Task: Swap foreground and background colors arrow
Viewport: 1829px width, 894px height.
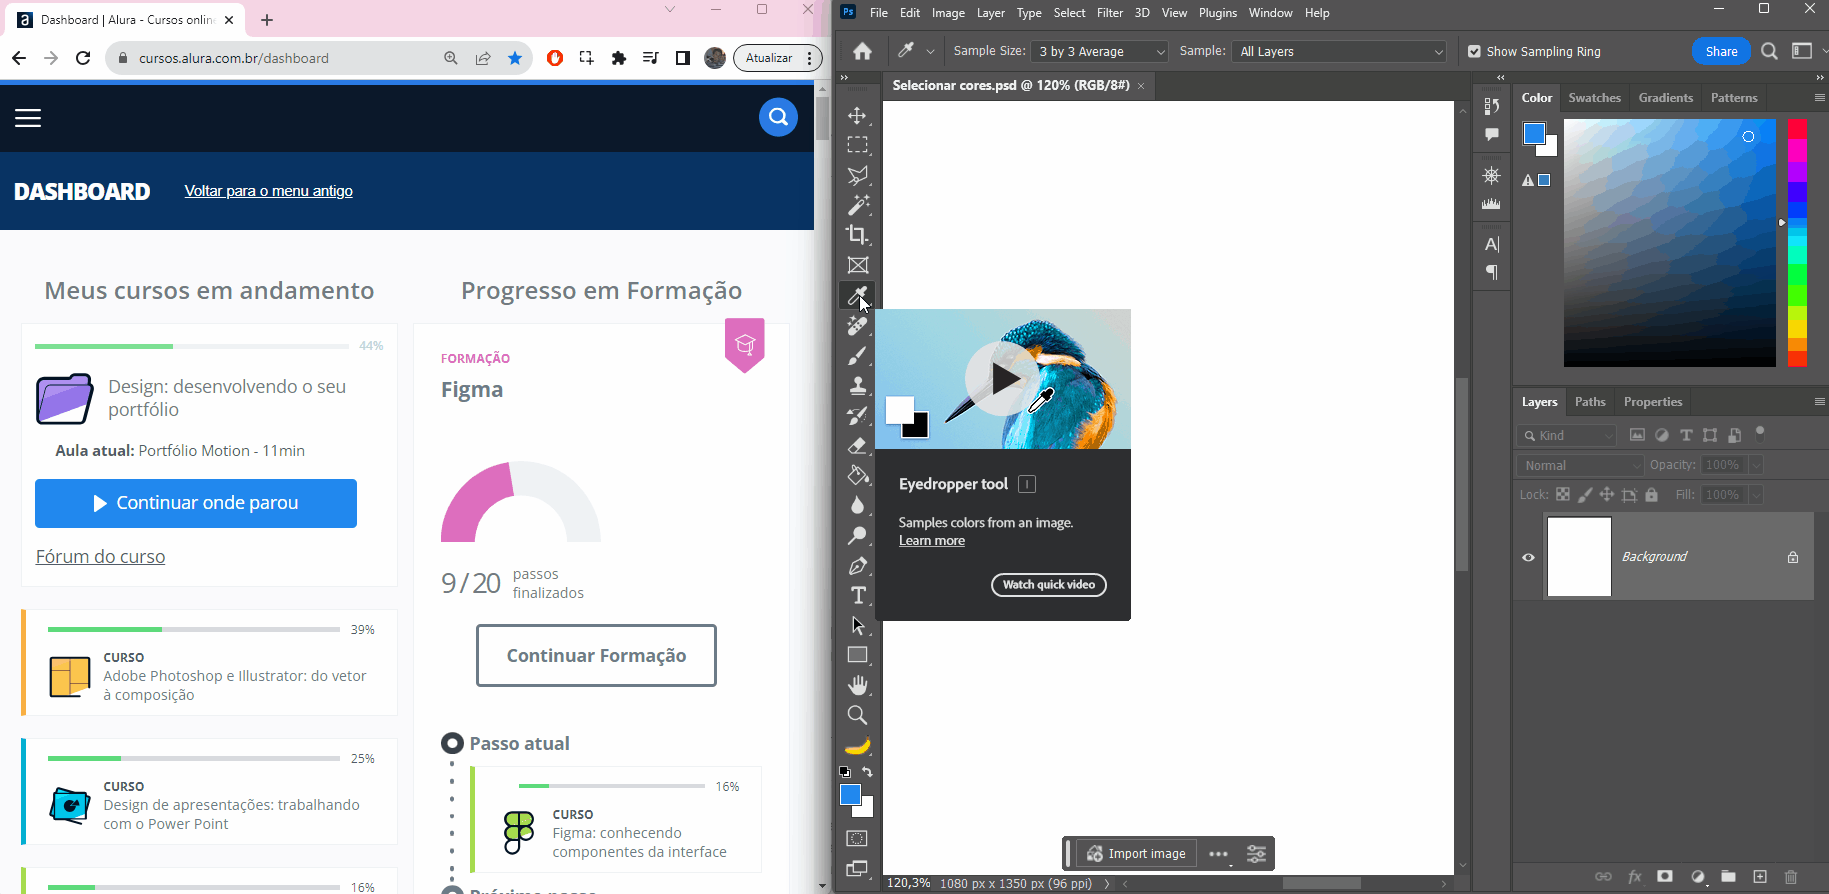Action: (867, 772)
